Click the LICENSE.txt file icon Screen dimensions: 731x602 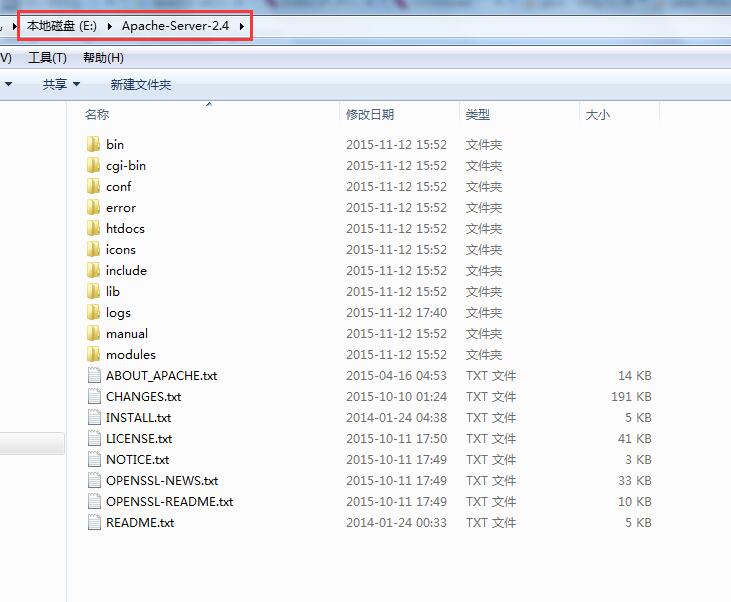point(94,438)
